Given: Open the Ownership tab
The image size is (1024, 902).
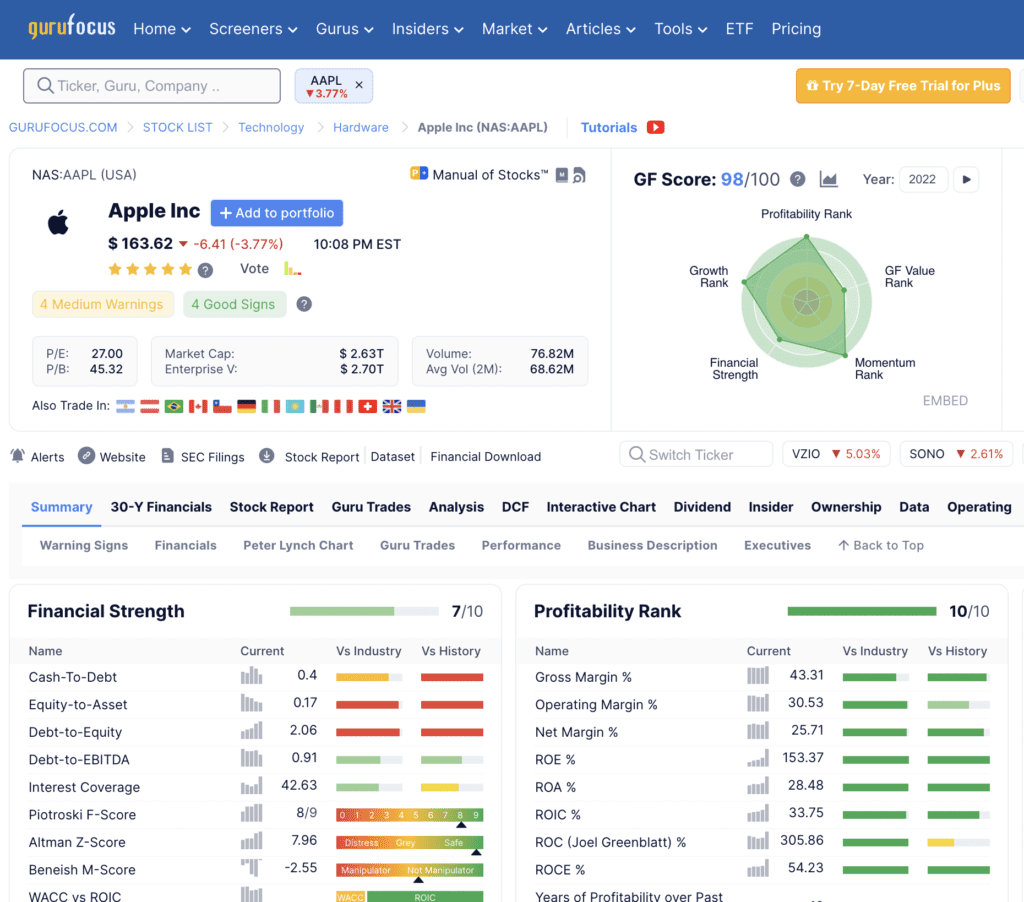Looking at the screenshot, I should [846, 507].
